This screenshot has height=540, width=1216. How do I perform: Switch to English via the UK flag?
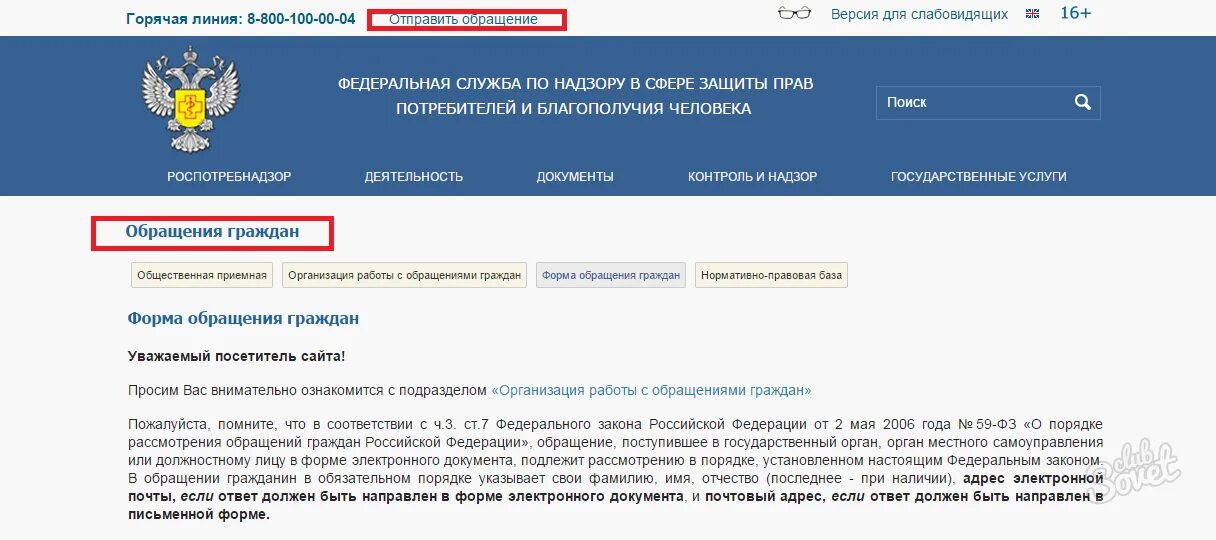click(x=1032, y=14)
